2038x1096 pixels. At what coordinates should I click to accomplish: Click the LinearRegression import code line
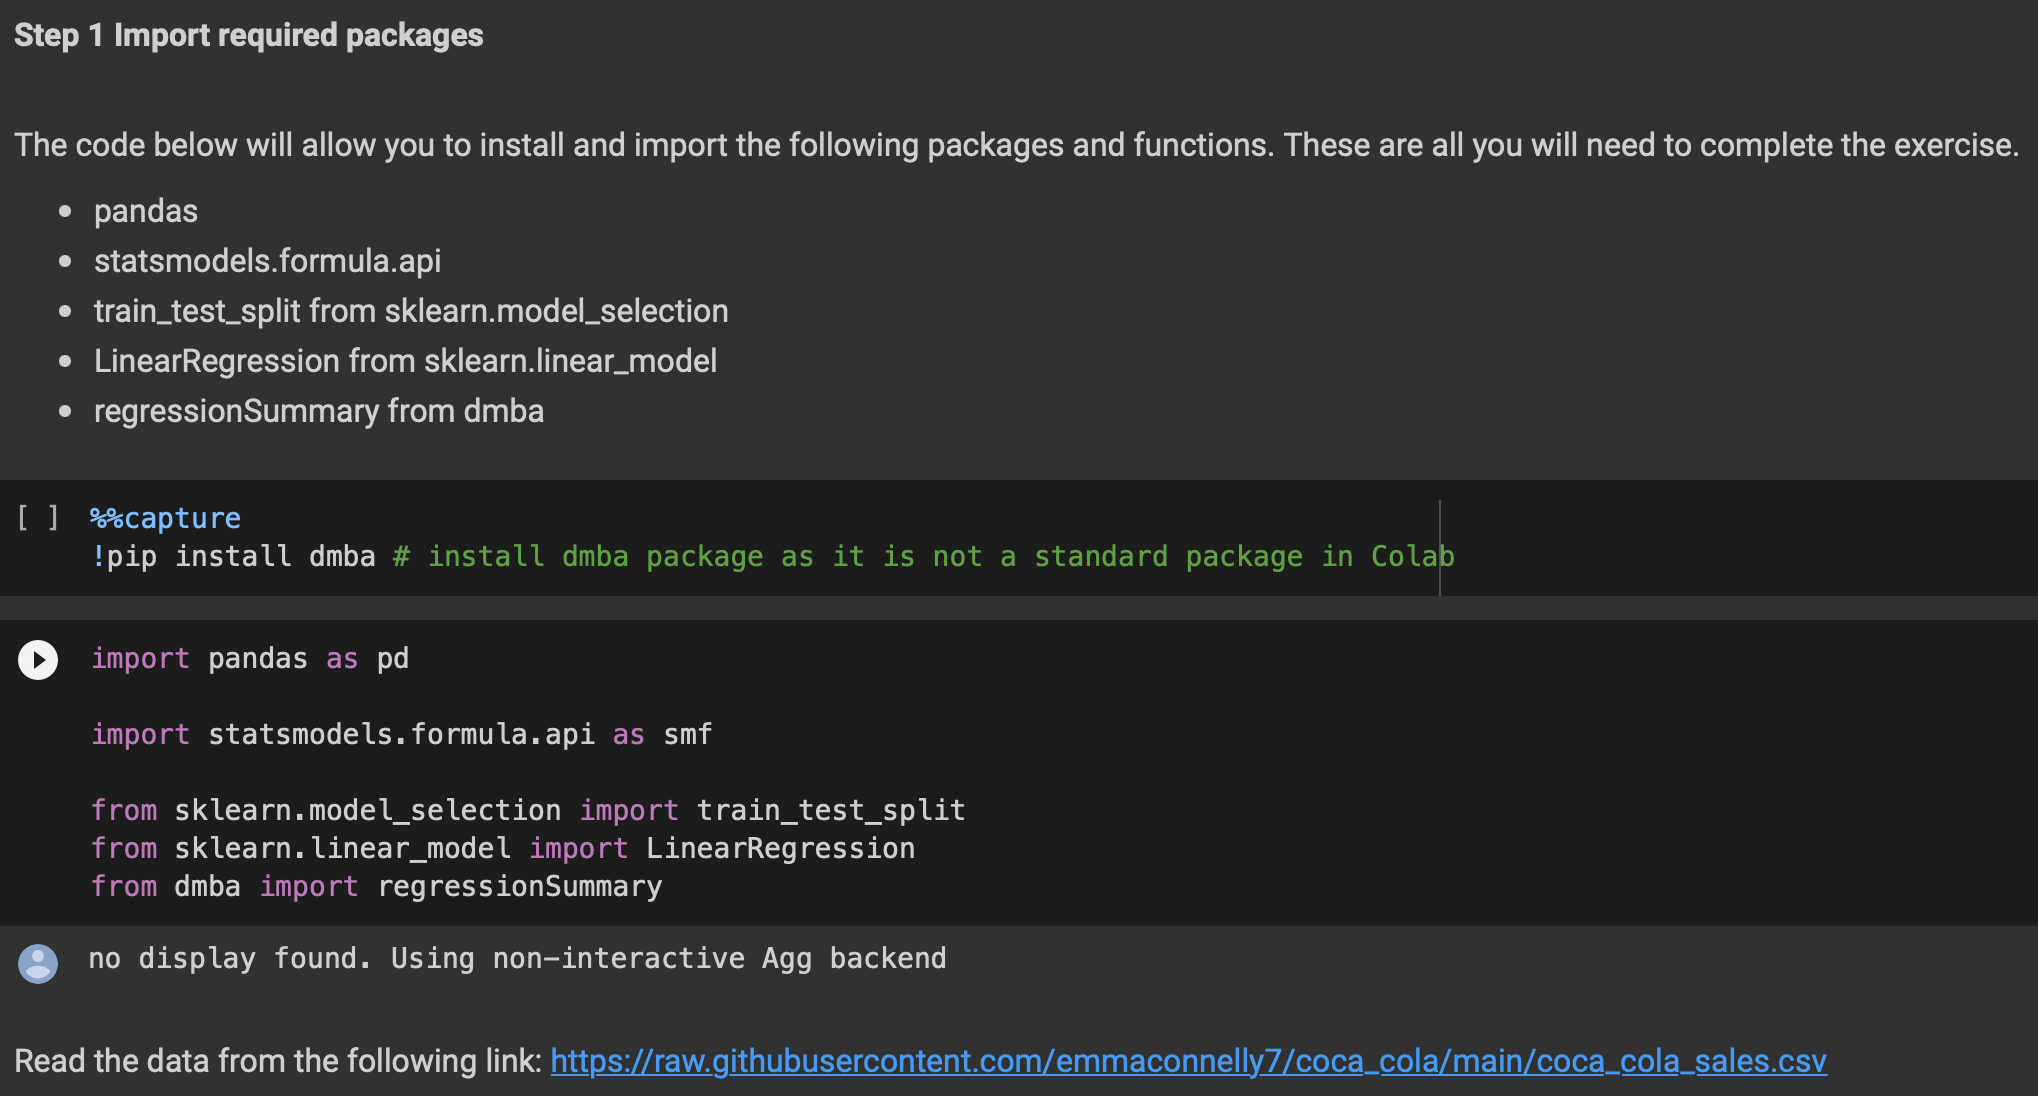pos(502,848)
